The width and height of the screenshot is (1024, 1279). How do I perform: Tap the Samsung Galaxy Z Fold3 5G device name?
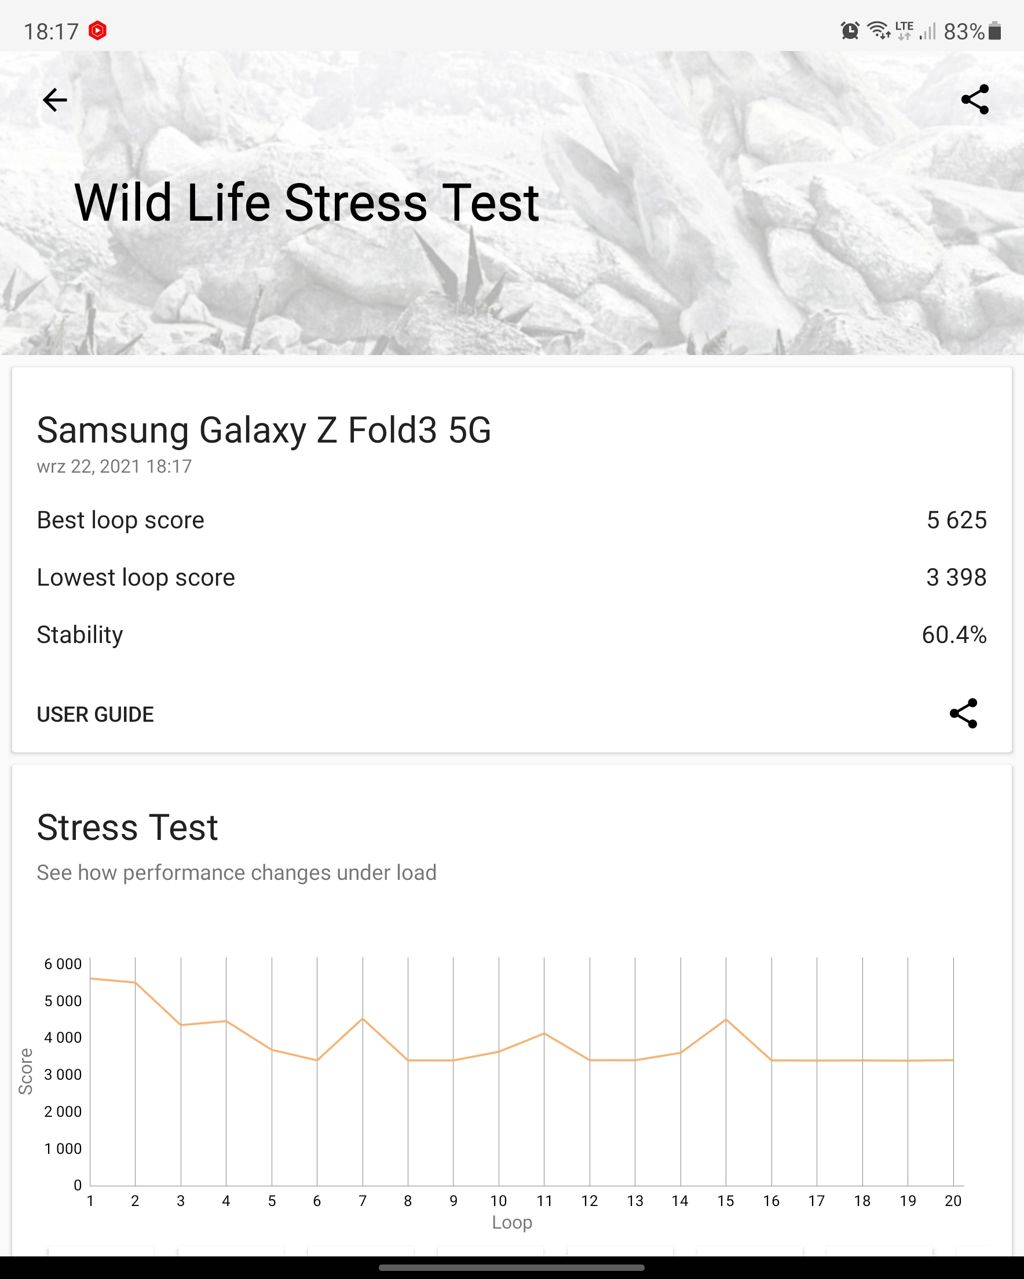click(x=264, y=430)
